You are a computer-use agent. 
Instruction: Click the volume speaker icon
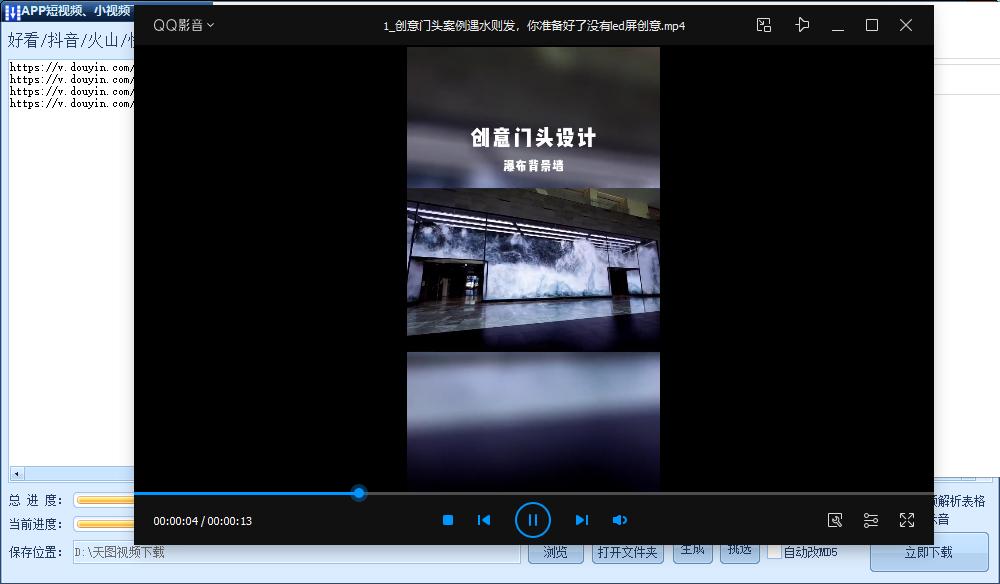[620, 520]
